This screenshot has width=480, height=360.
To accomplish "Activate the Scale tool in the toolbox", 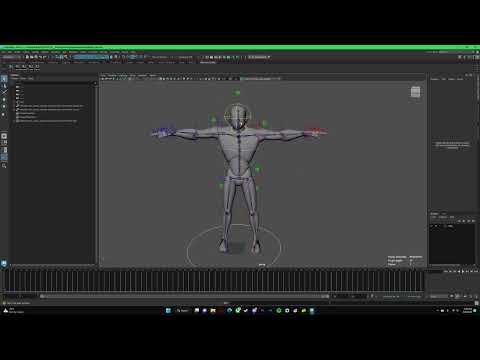I will [4, 114].
